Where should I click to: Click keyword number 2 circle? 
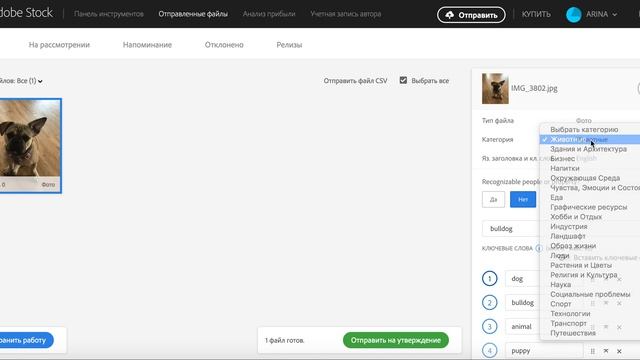point(489,303)
